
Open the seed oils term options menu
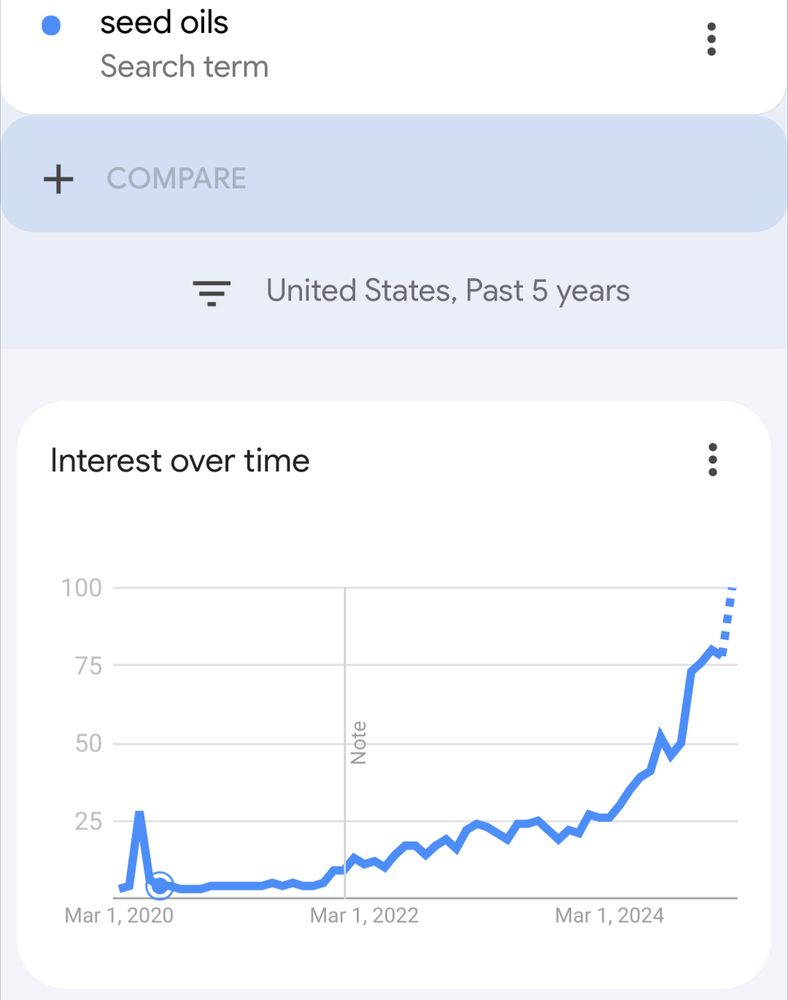tap(711, 40)
